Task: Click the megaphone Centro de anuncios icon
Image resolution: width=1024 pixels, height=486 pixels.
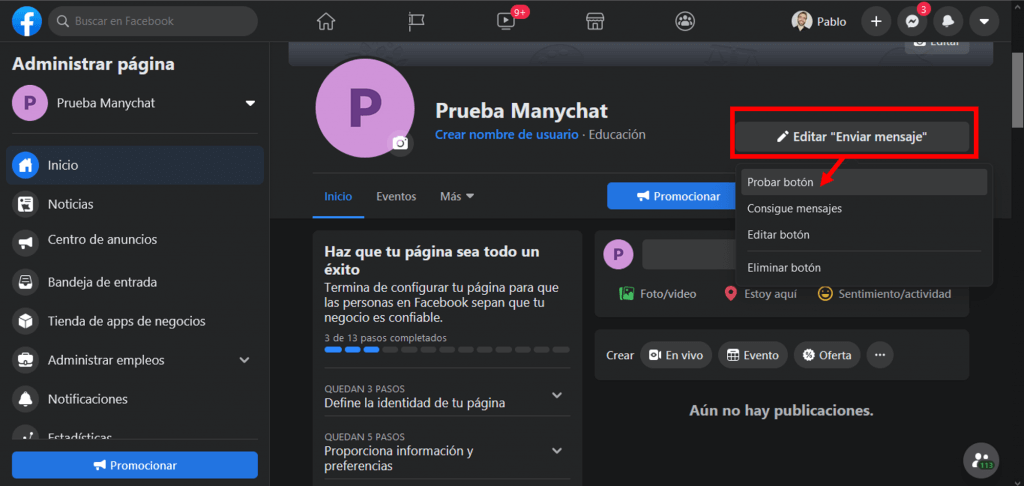Action: [25, 243]
